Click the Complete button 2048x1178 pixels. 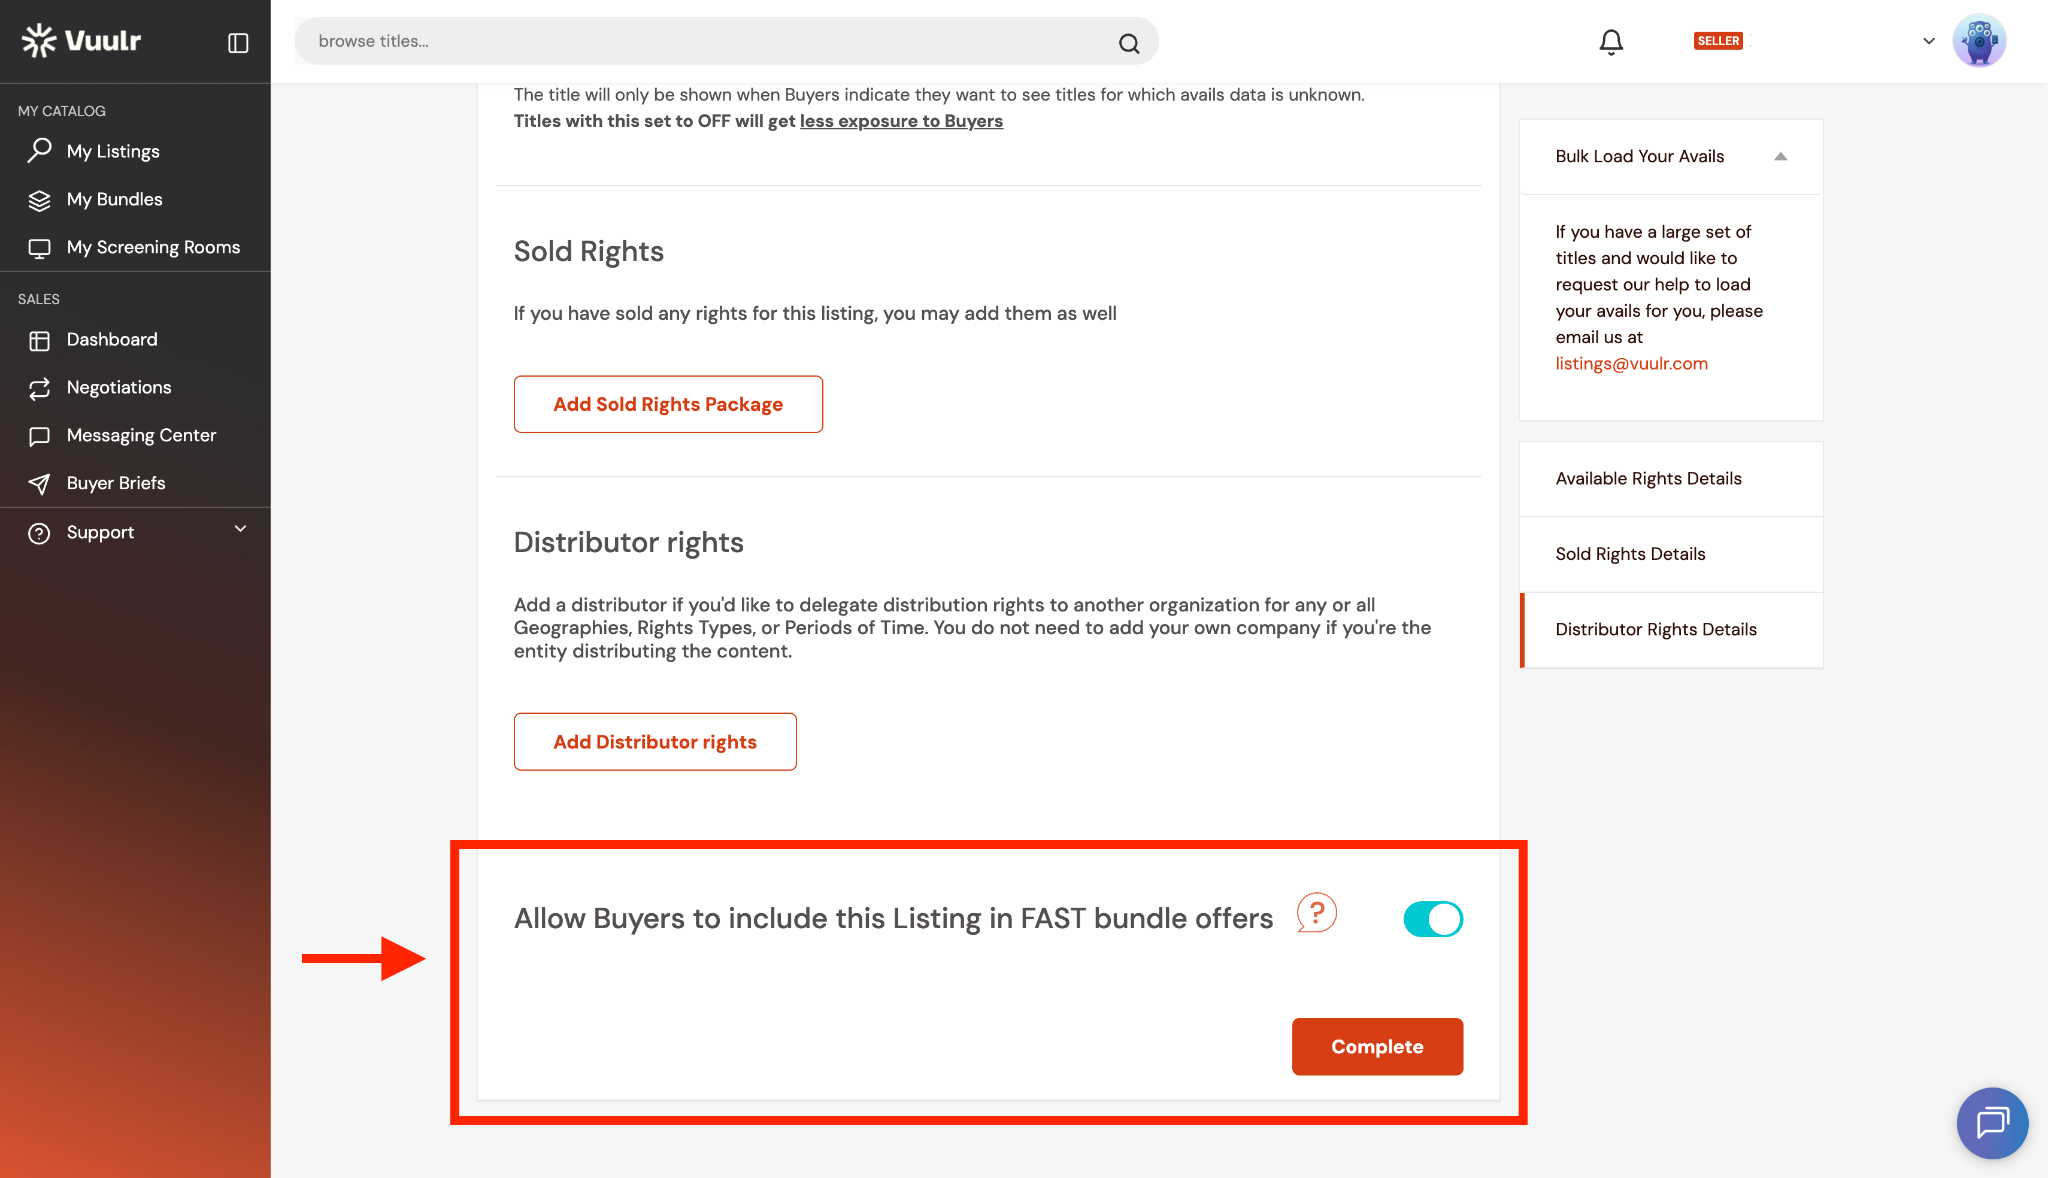(x=1377, y=1047)
